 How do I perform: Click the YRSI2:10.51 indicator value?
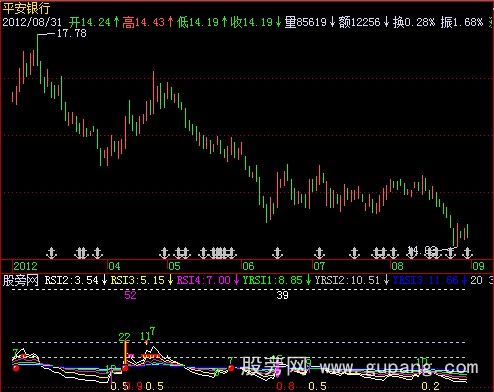click(347, 280)
